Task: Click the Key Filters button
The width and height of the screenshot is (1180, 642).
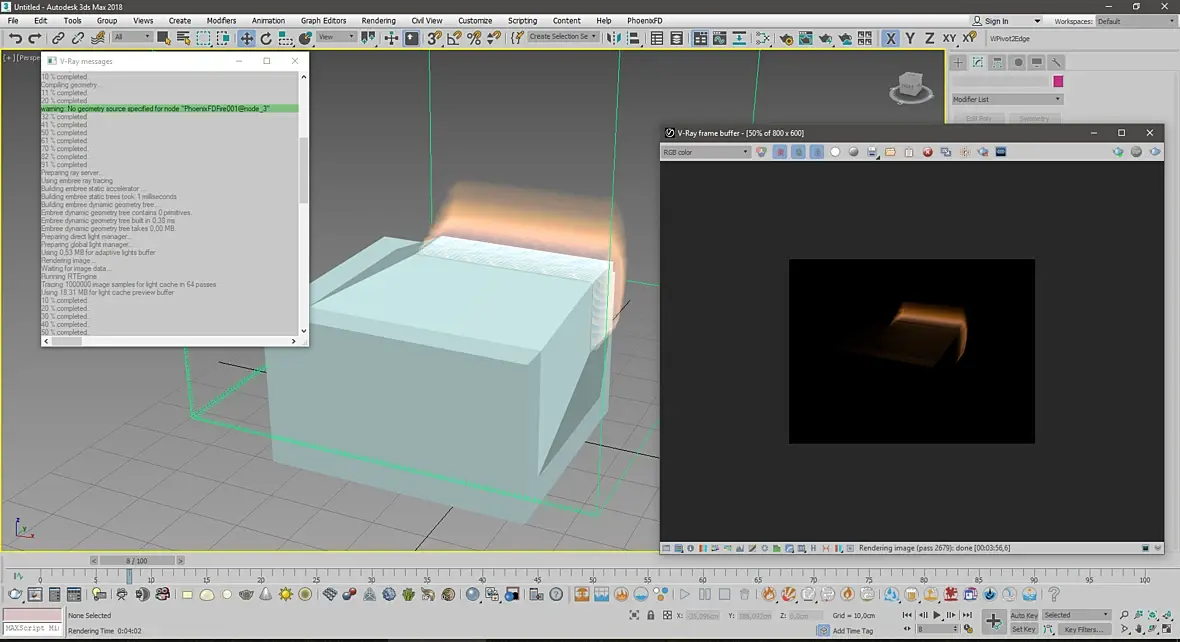Action: click(1082, 629)
